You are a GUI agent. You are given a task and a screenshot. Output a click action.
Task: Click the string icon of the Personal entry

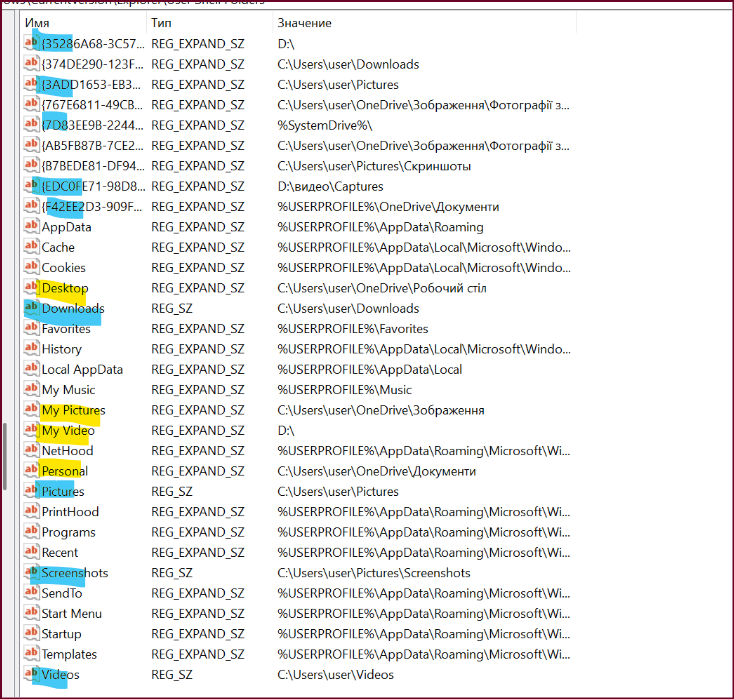point(31,471)
